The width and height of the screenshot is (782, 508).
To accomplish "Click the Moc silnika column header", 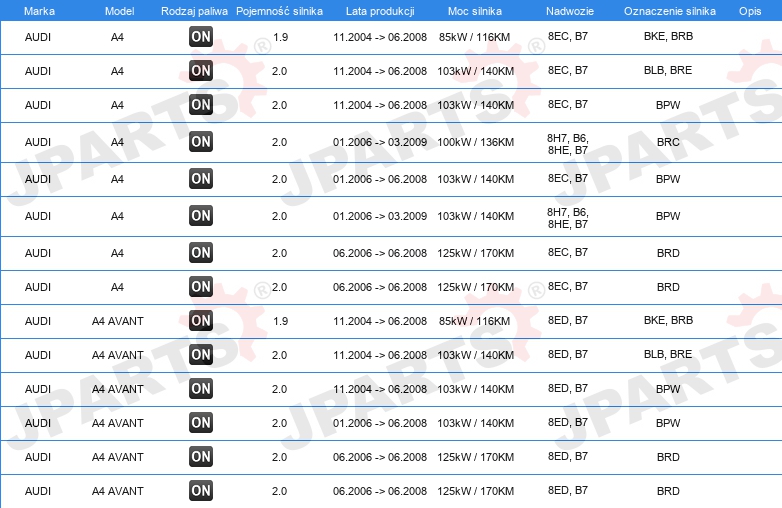I will pos(475,11).
